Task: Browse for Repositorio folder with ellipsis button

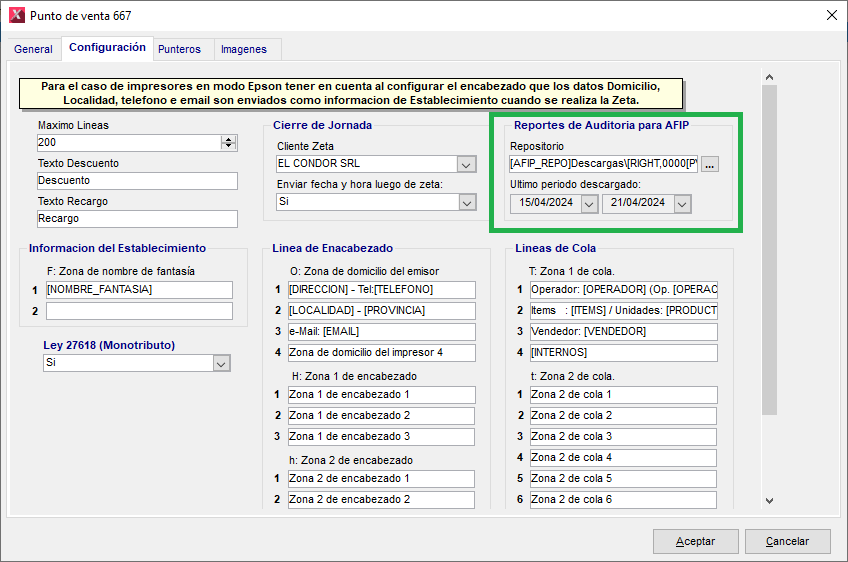Action: click(x=710, y=165)
